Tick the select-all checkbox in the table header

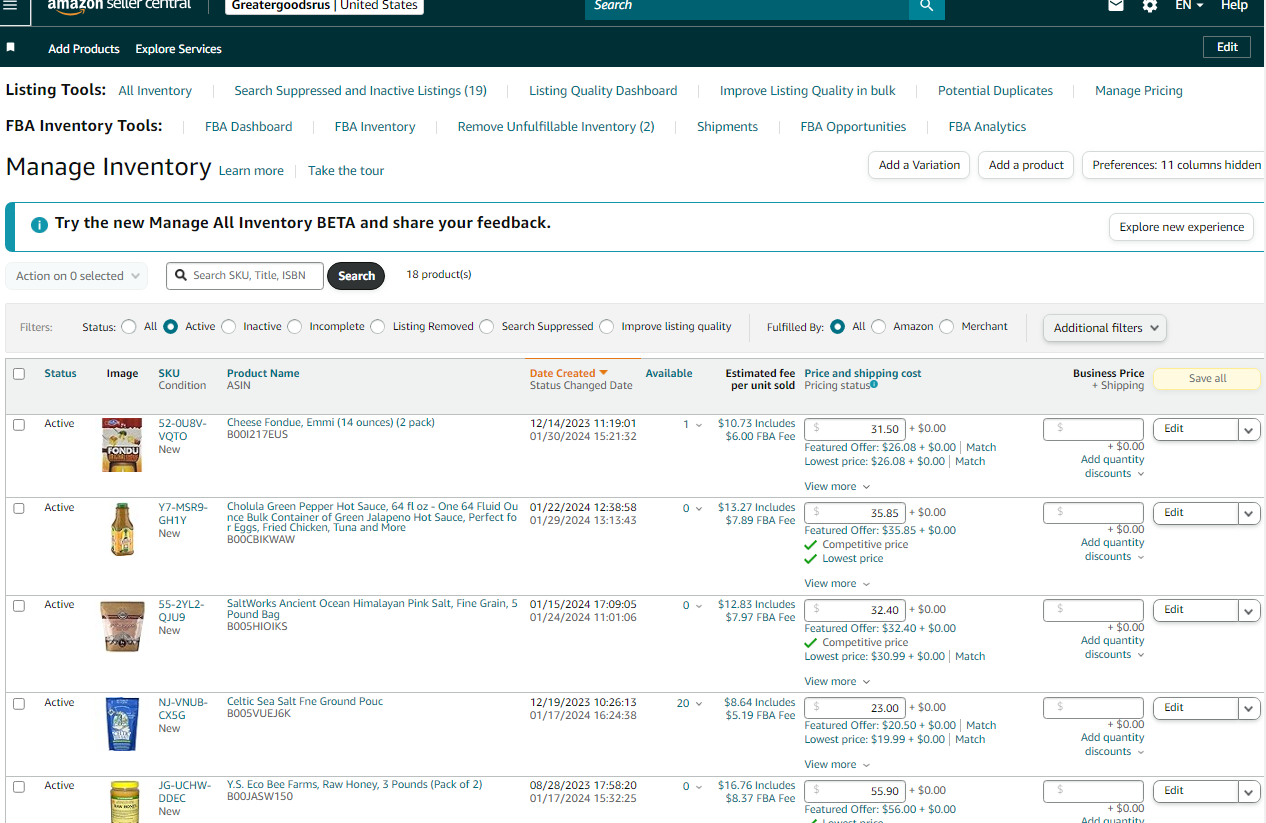19,374
